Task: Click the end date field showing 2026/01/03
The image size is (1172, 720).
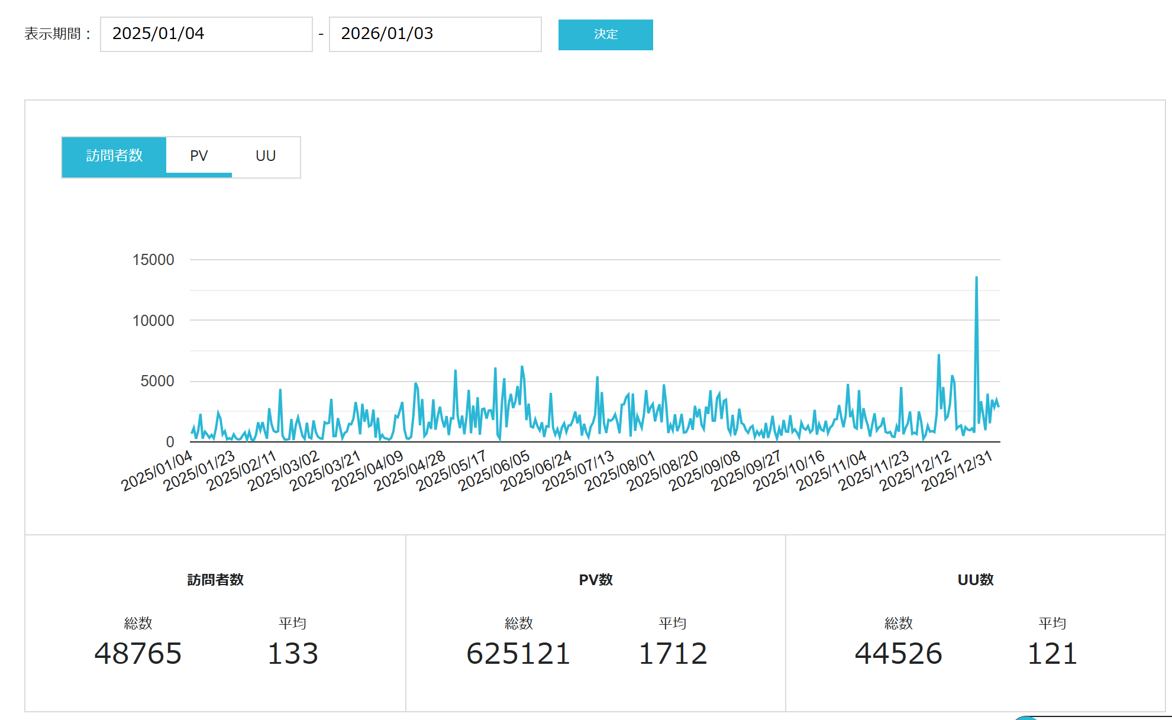Action: point(435,34)
